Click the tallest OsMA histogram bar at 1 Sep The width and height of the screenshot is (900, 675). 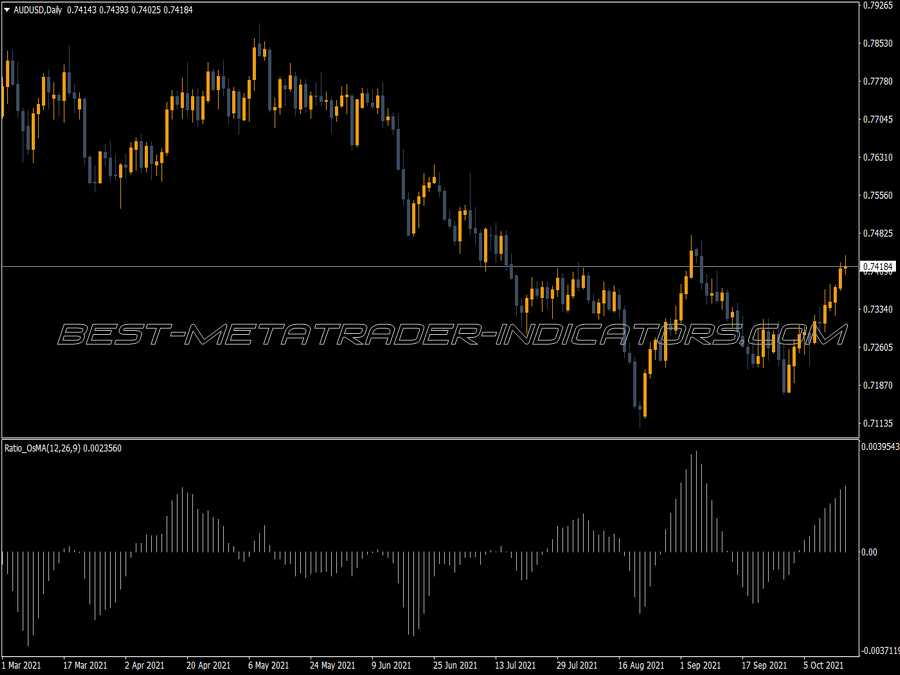click(697, 502)
